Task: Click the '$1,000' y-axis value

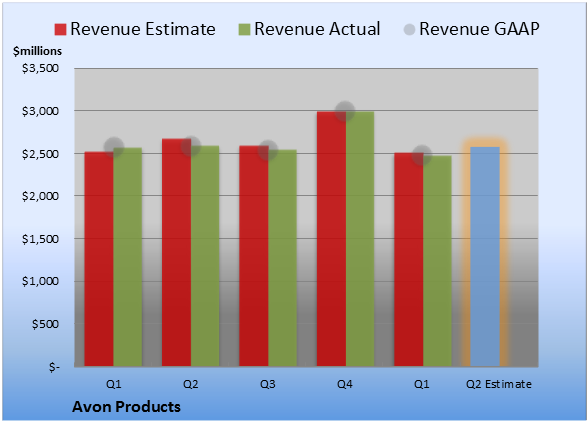Action: 40,281
